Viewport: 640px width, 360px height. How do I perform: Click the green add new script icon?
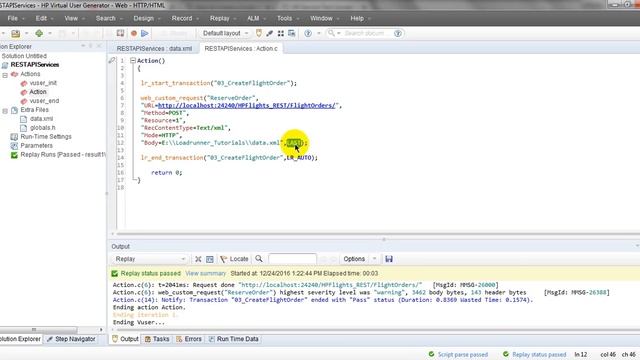pos(39,33)
